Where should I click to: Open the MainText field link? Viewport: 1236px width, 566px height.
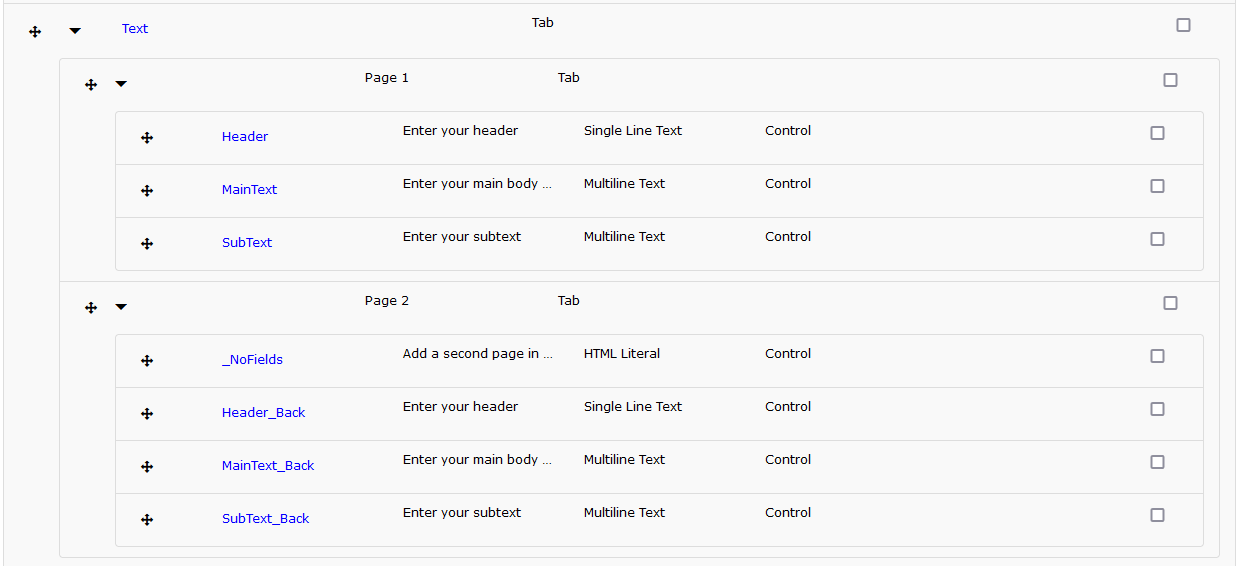[249, 190]
